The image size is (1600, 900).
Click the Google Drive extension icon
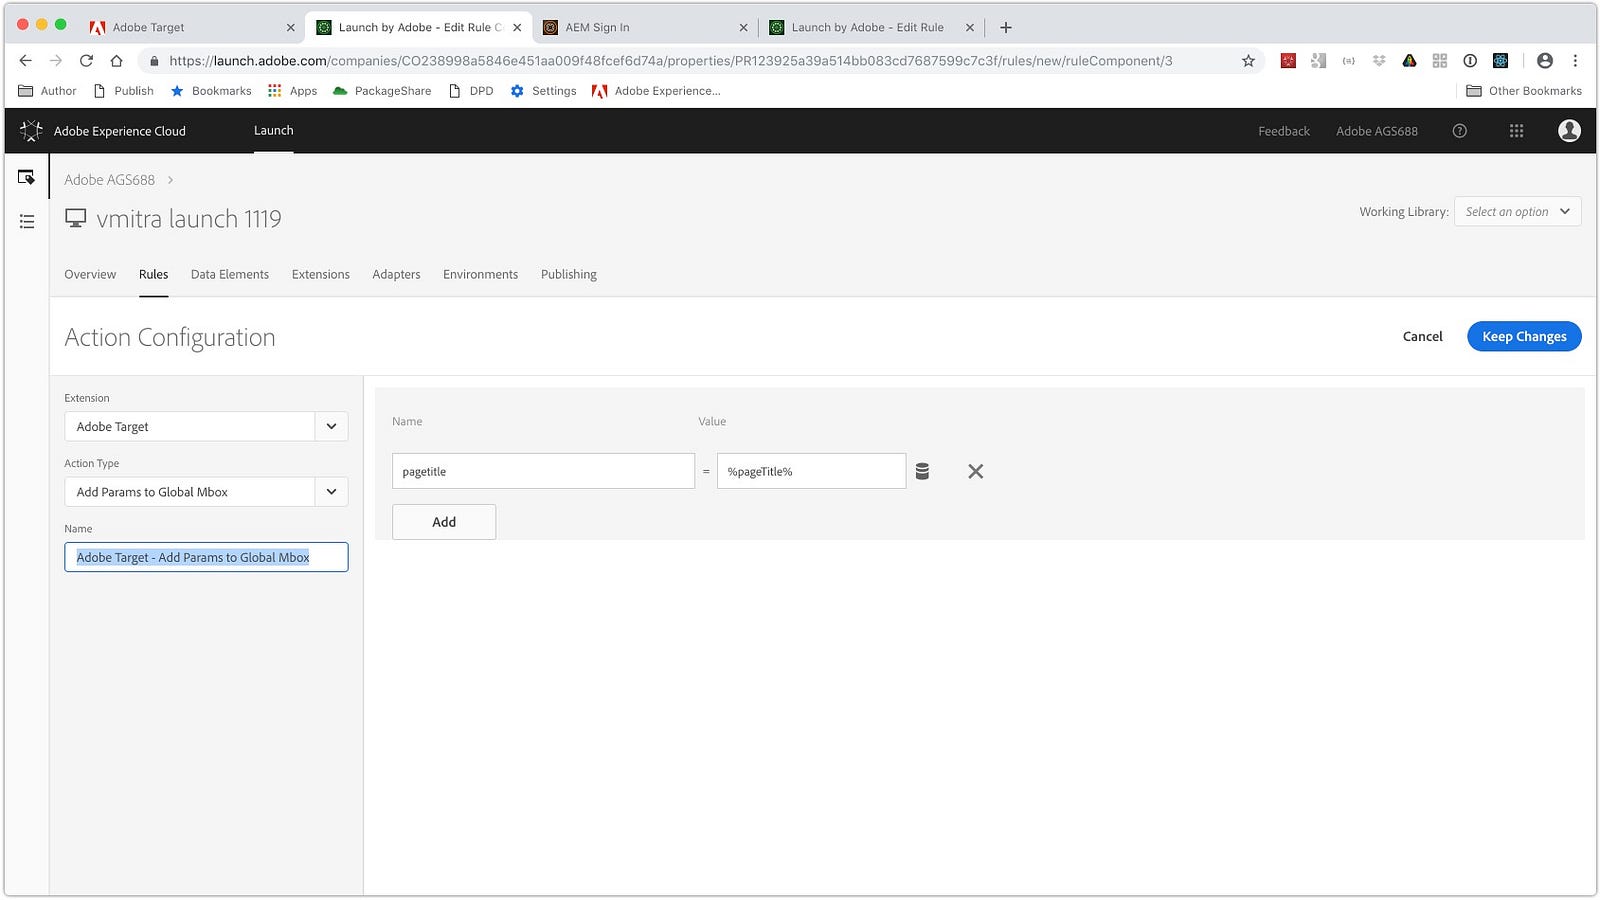coord(1409,61)
